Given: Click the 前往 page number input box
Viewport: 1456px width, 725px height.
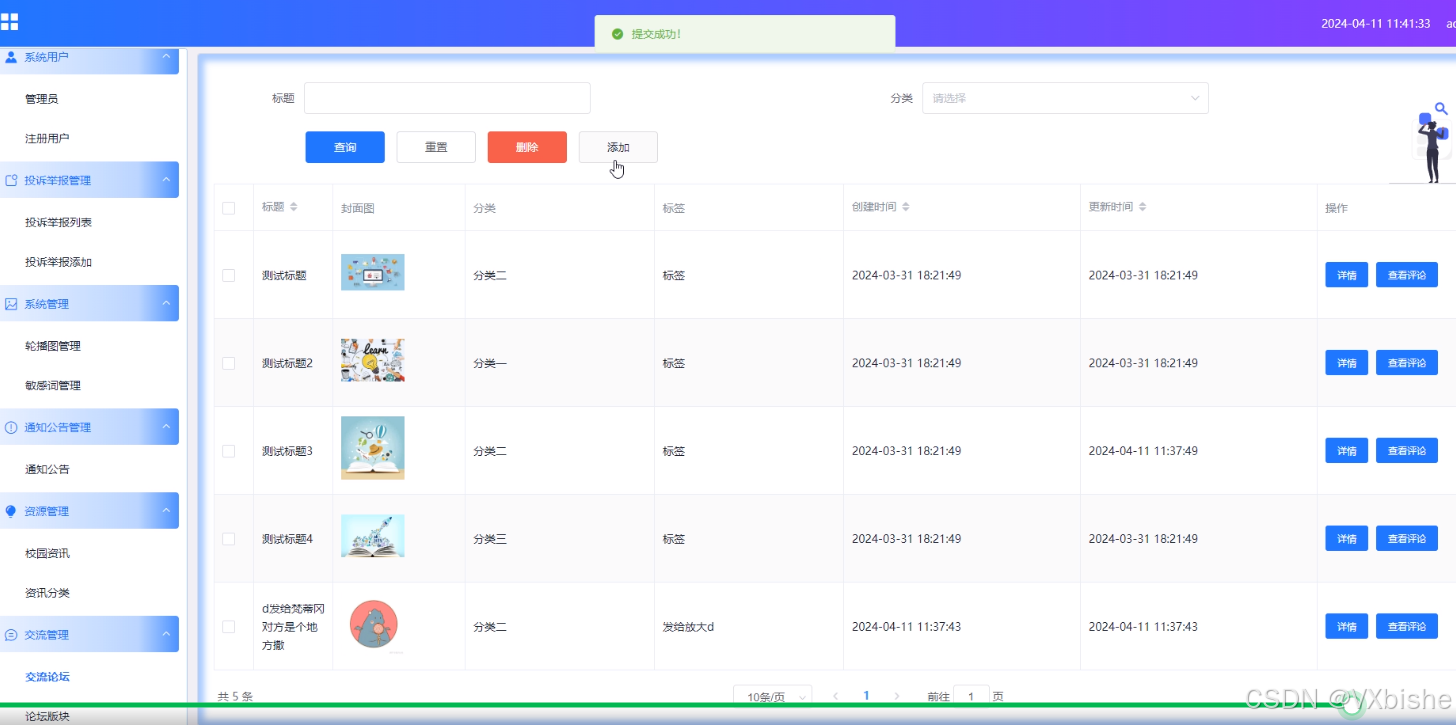Looking at the screenshot, I should pyautogui.click(x=971, y=696).
